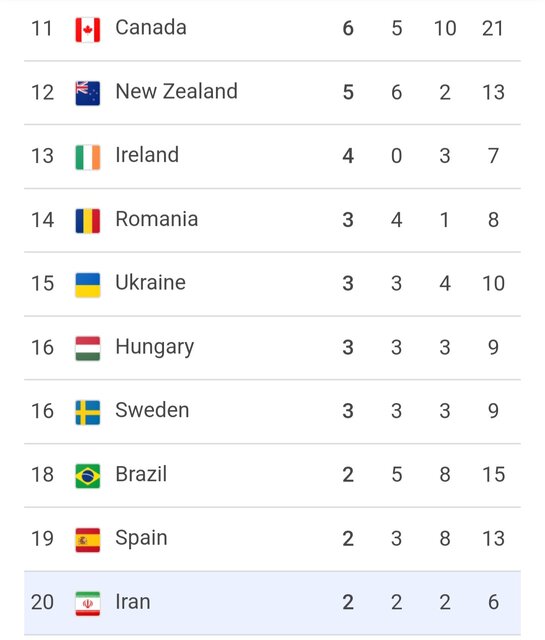Select the Ireland country name
The image size is (545, 640).
[147, 155]
